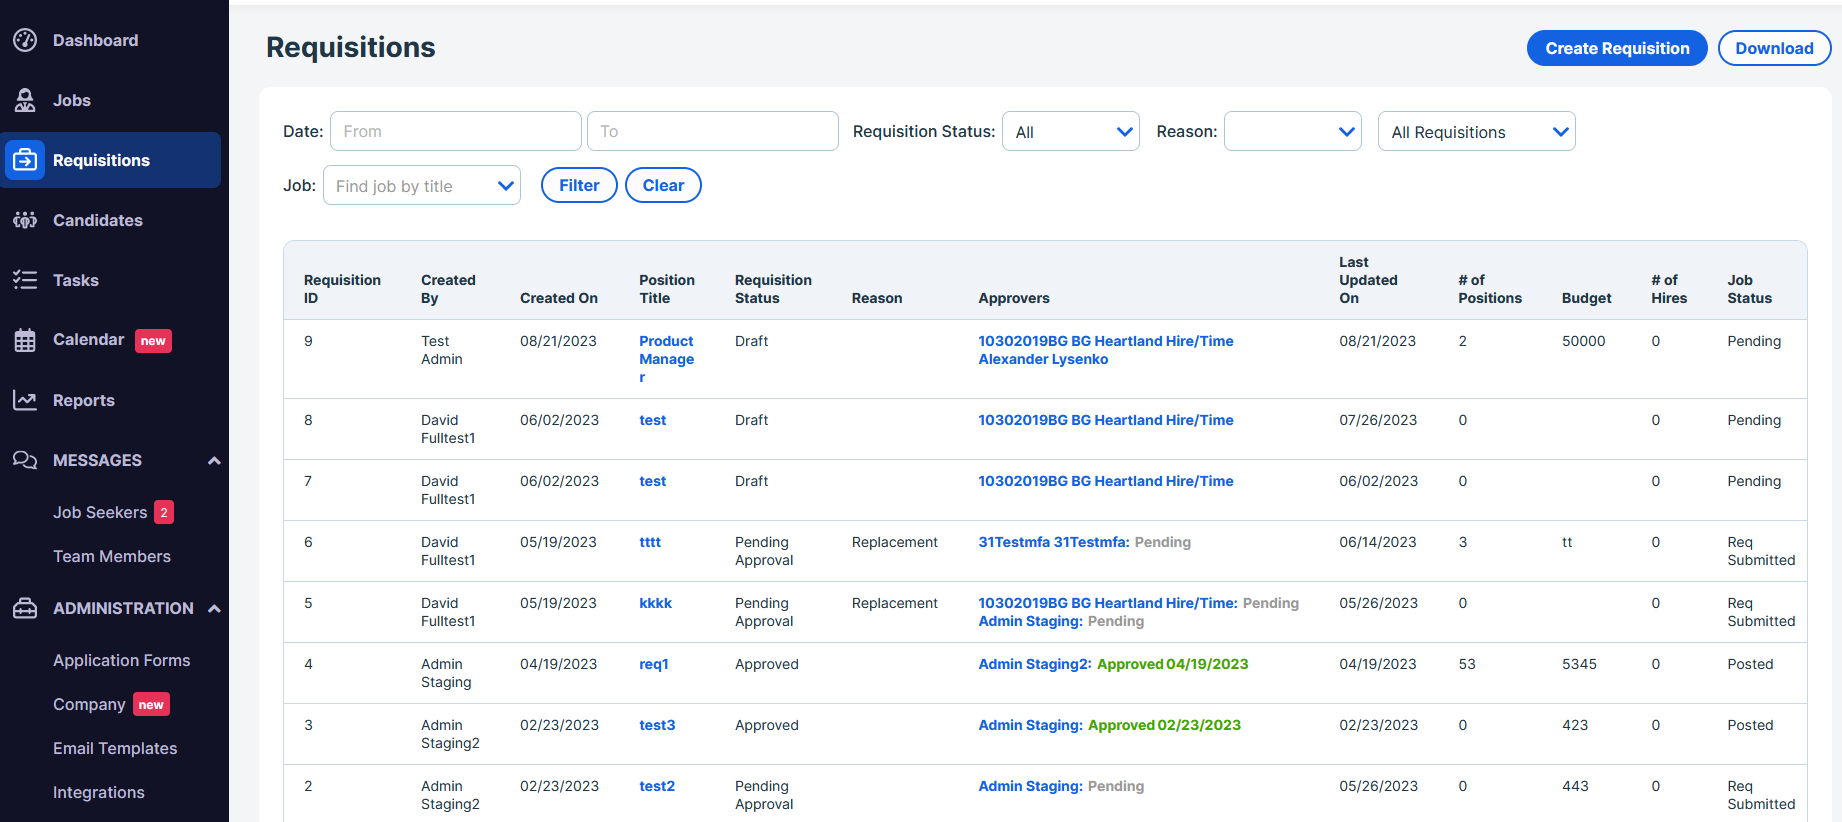Open Email Templates page

[115, 748]
